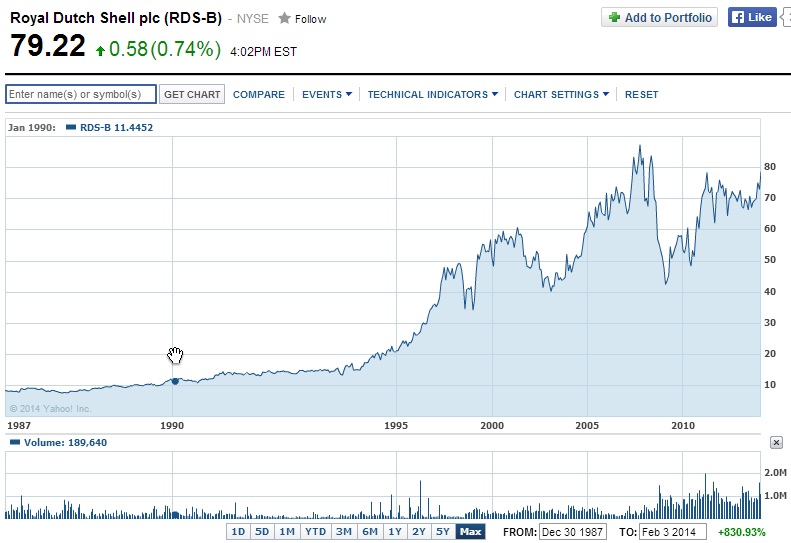
Task: Select the 5Y range tab
Action: coord(443,531)
